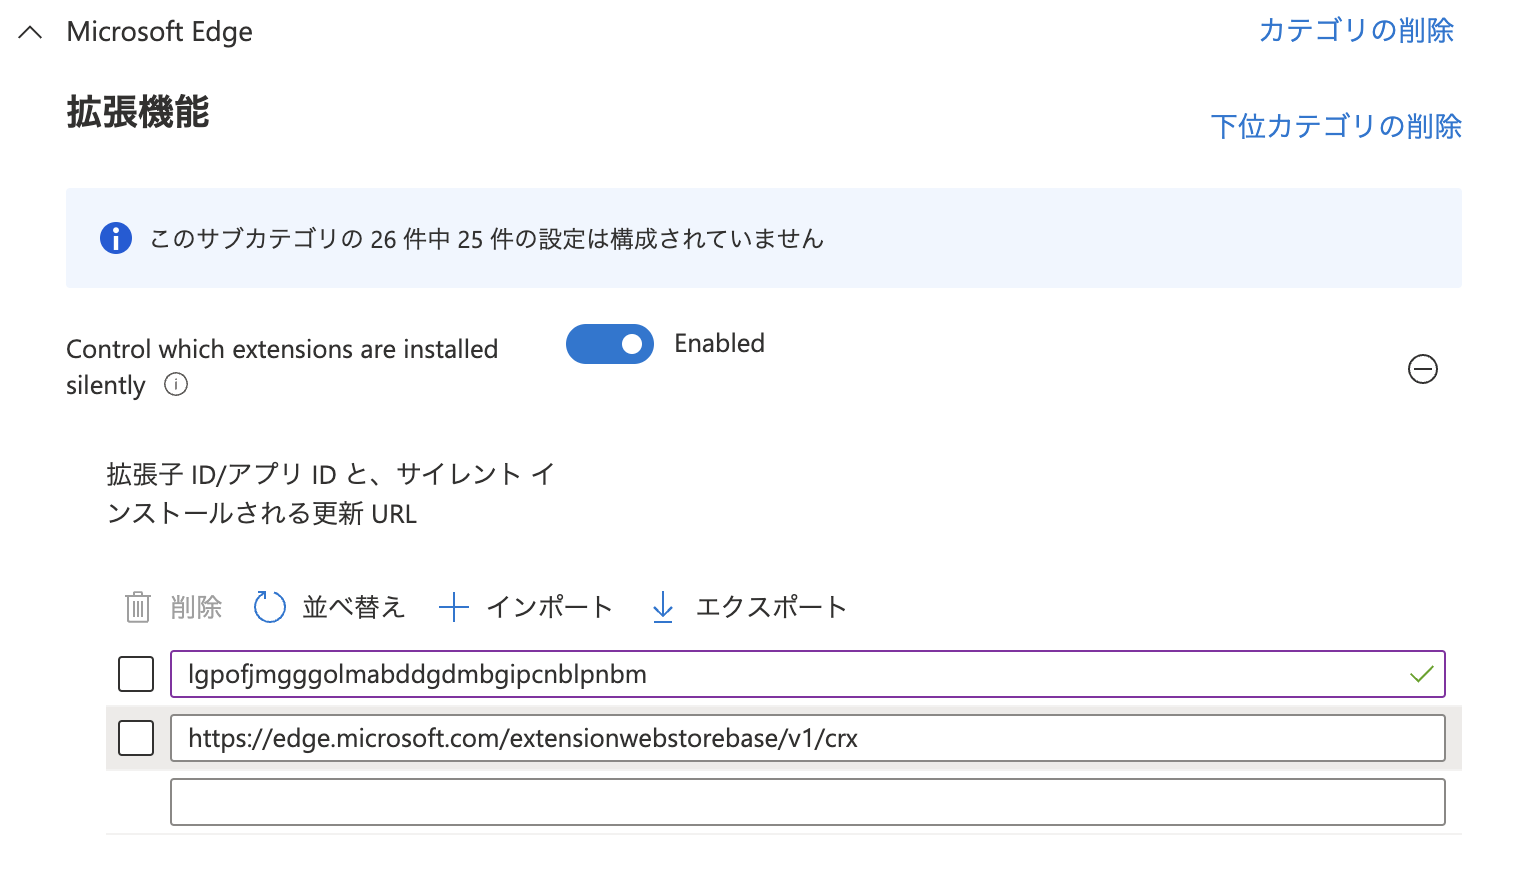Select the 並べ替え (sort) circular arrow icon
This screenshot has height=874, width=1526.
268,606
